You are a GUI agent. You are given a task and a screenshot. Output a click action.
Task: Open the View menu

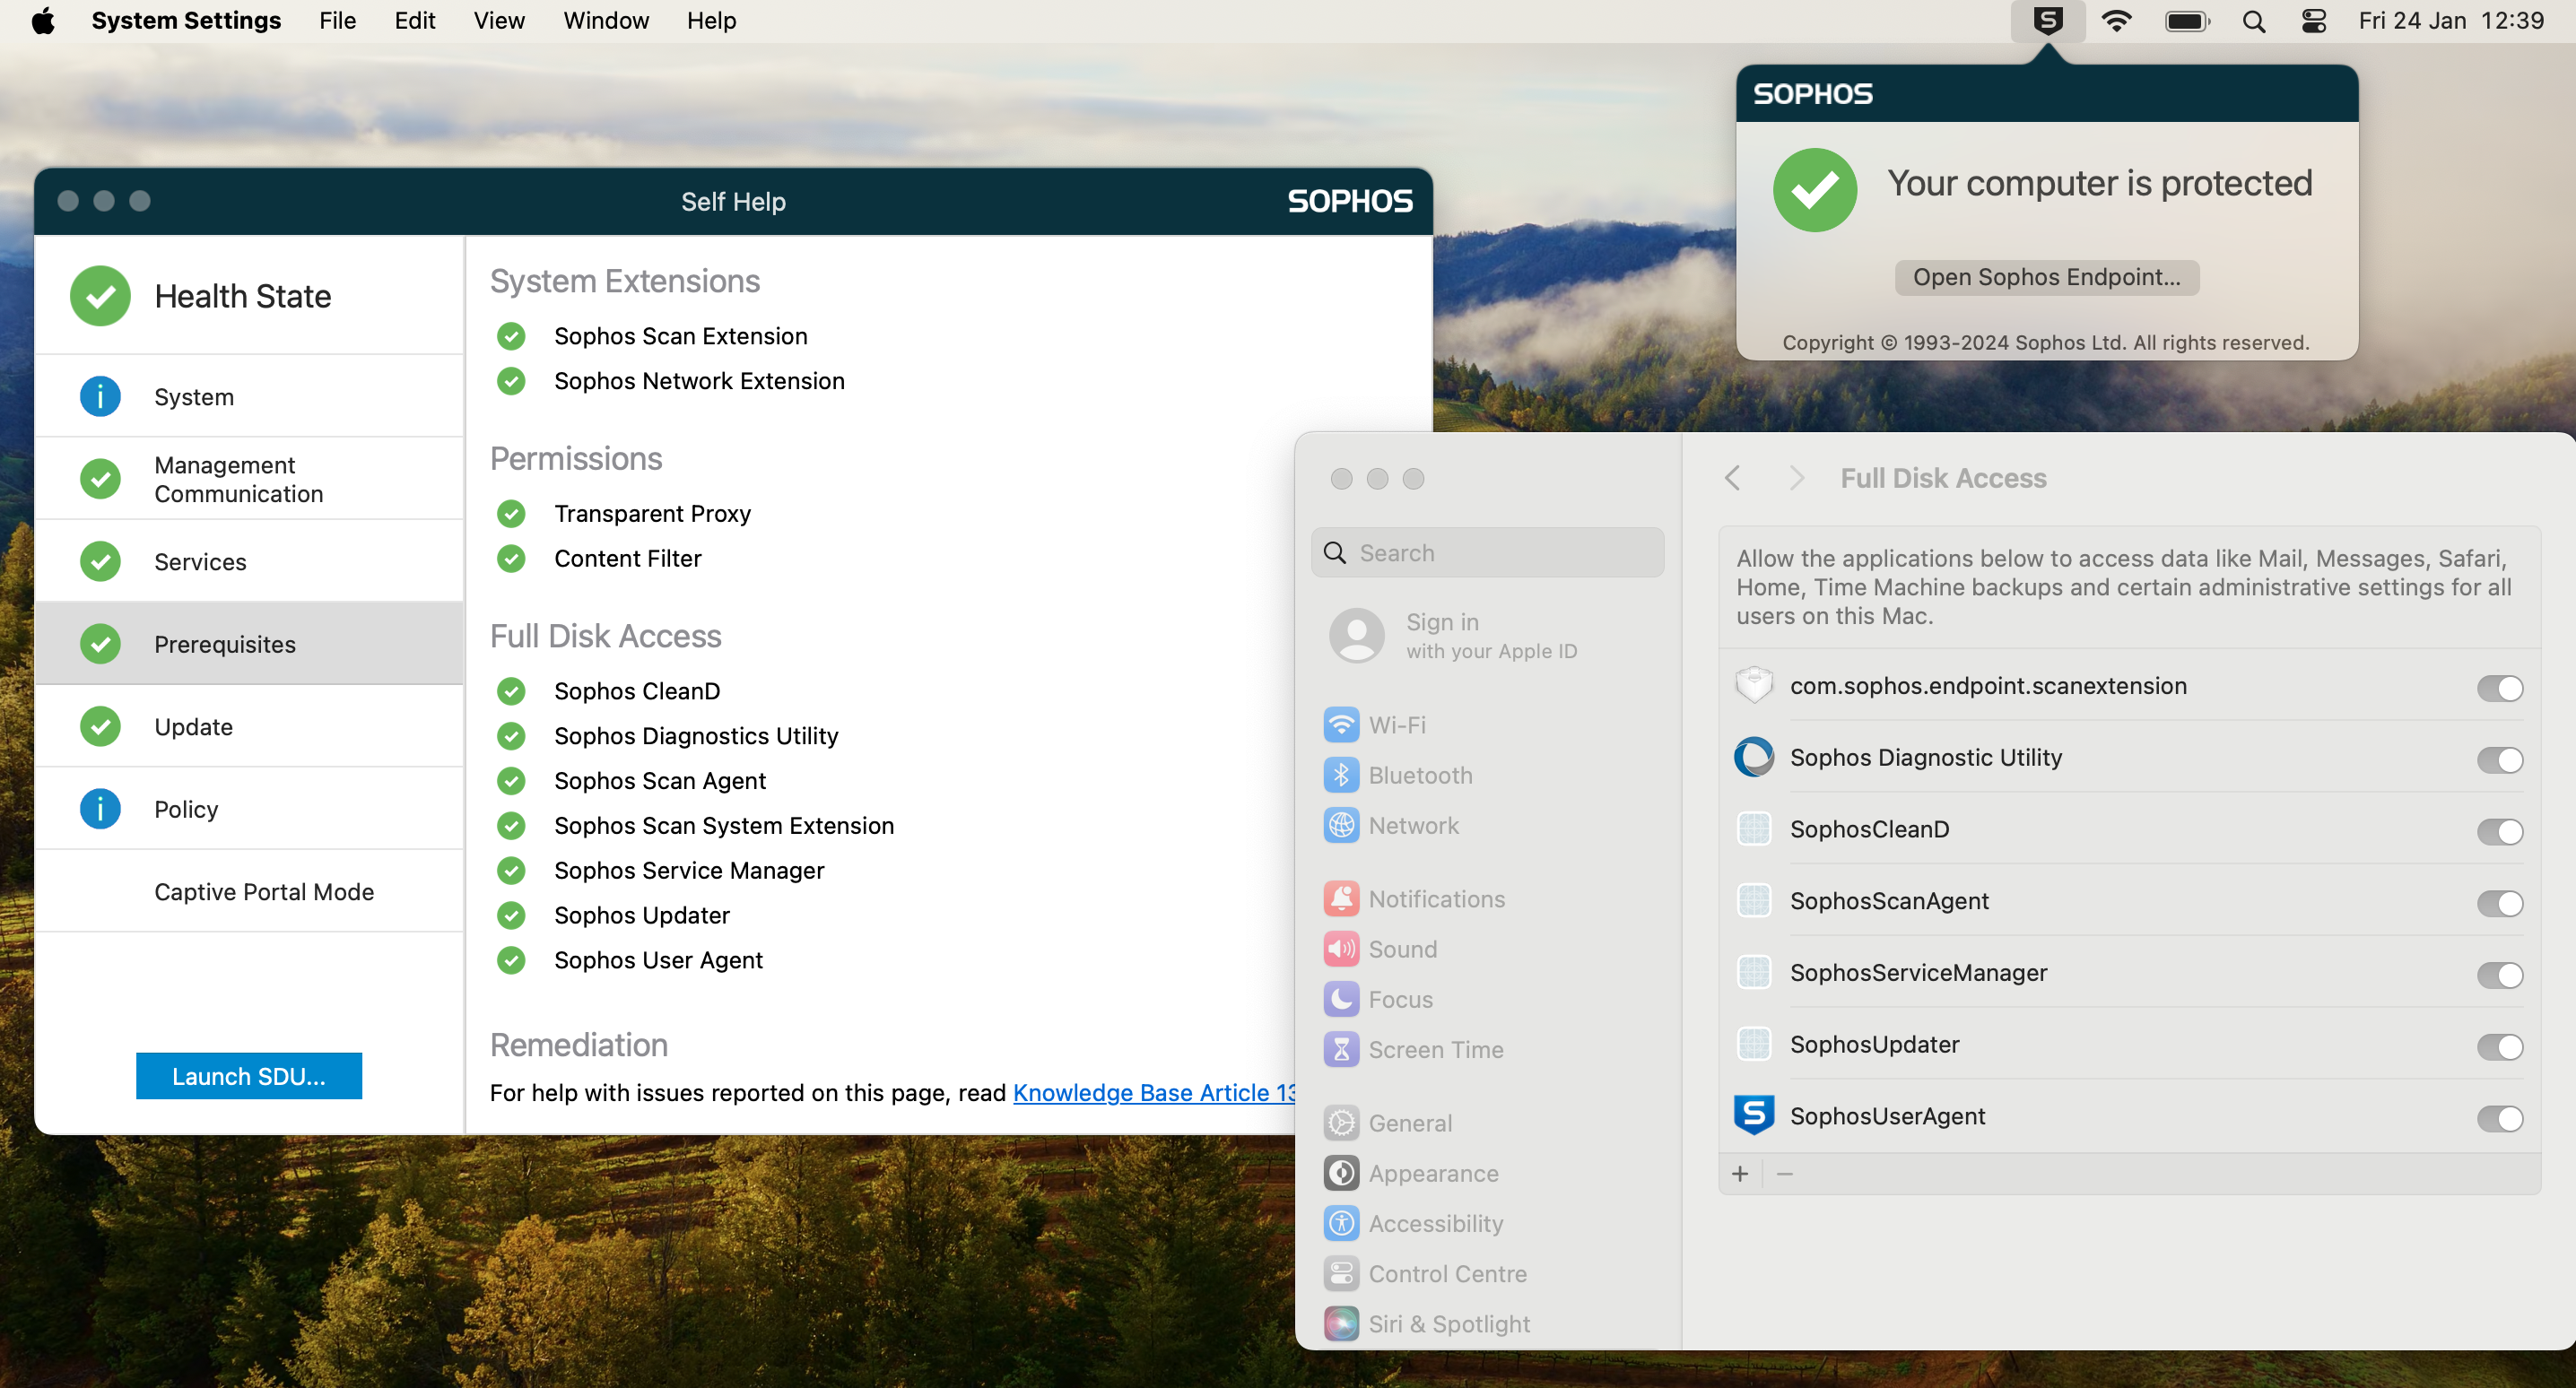(498, 21)
